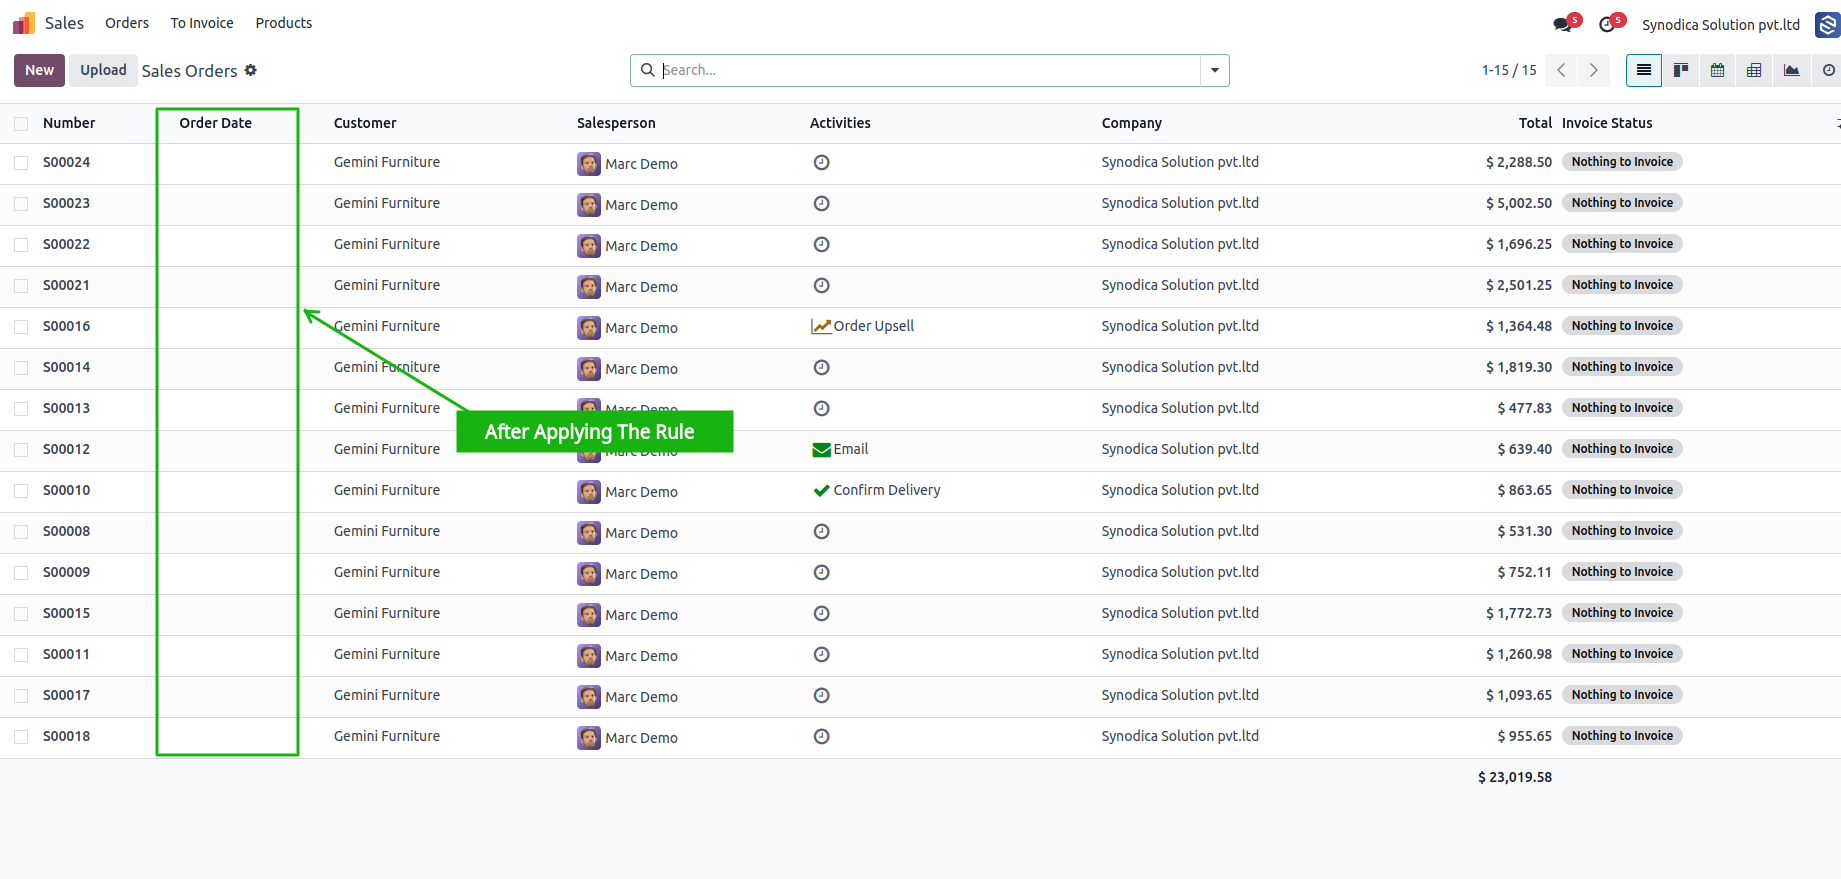Tick the checkbox for order S00016
The image size is (1841, 879).
point(21,327)
